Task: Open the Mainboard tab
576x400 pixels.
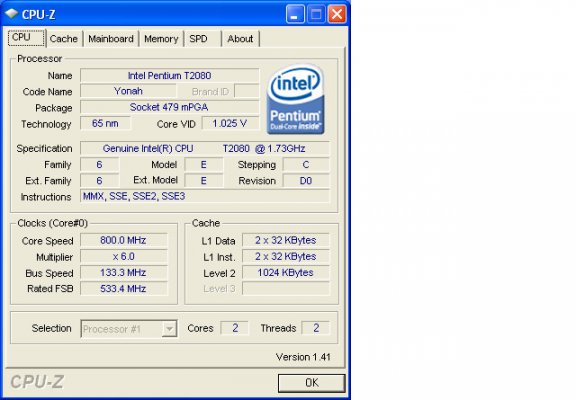Action: [111, 39]
